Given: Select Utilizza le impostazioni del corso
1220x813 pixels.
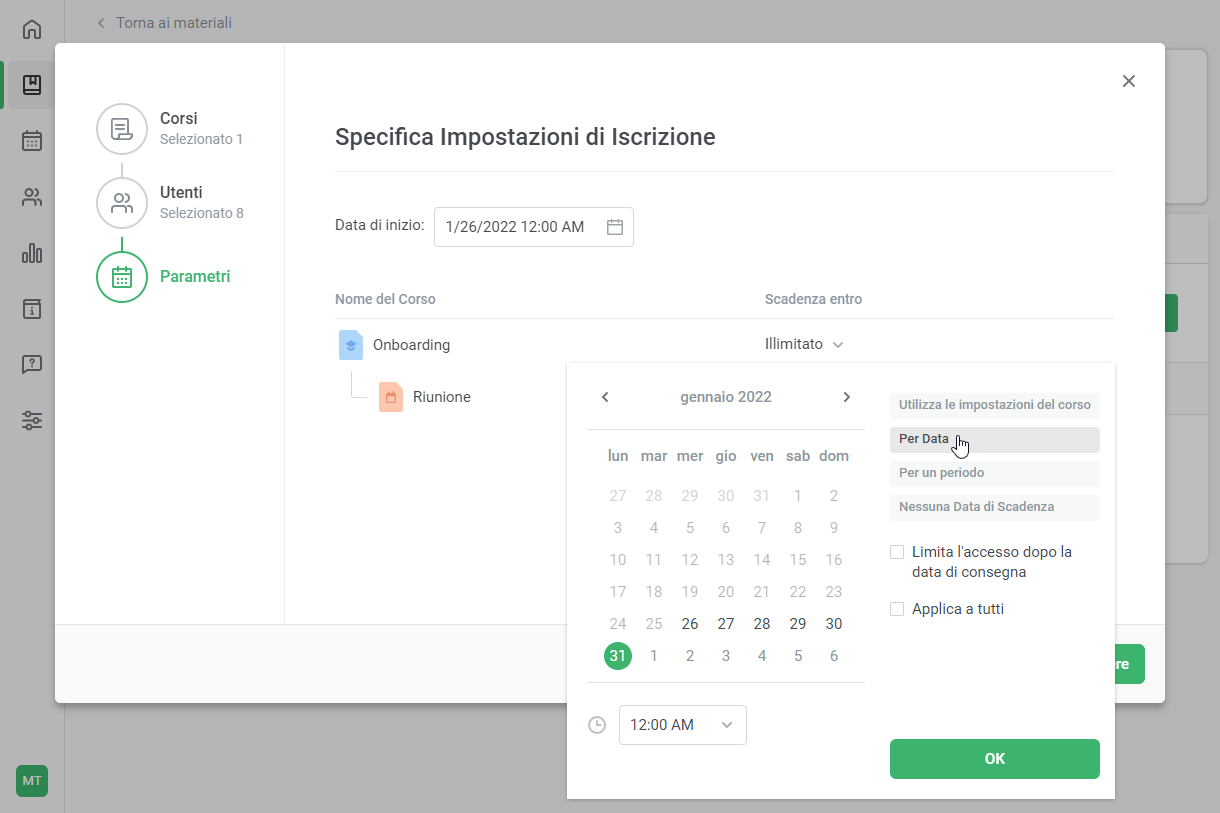Looking at the screenshot, I should click(994, 405).
